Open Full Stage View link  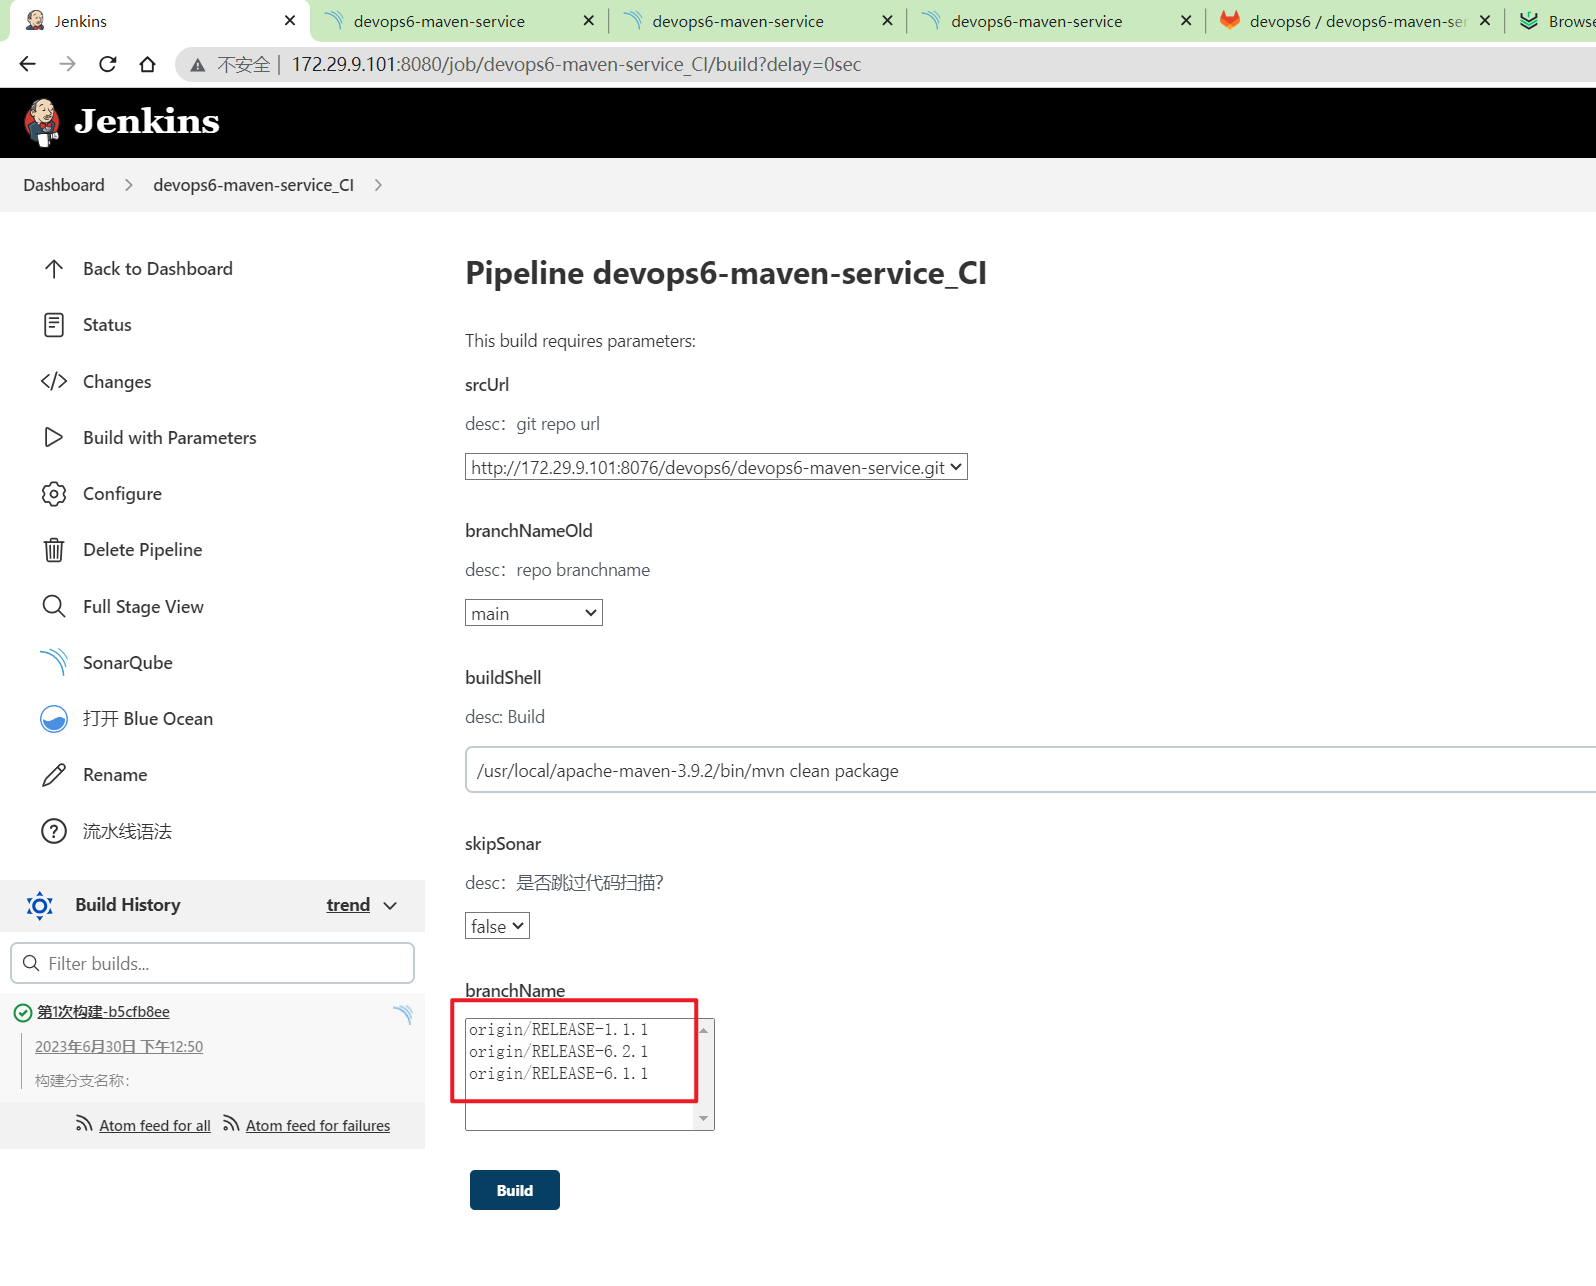tap(143, 607)
